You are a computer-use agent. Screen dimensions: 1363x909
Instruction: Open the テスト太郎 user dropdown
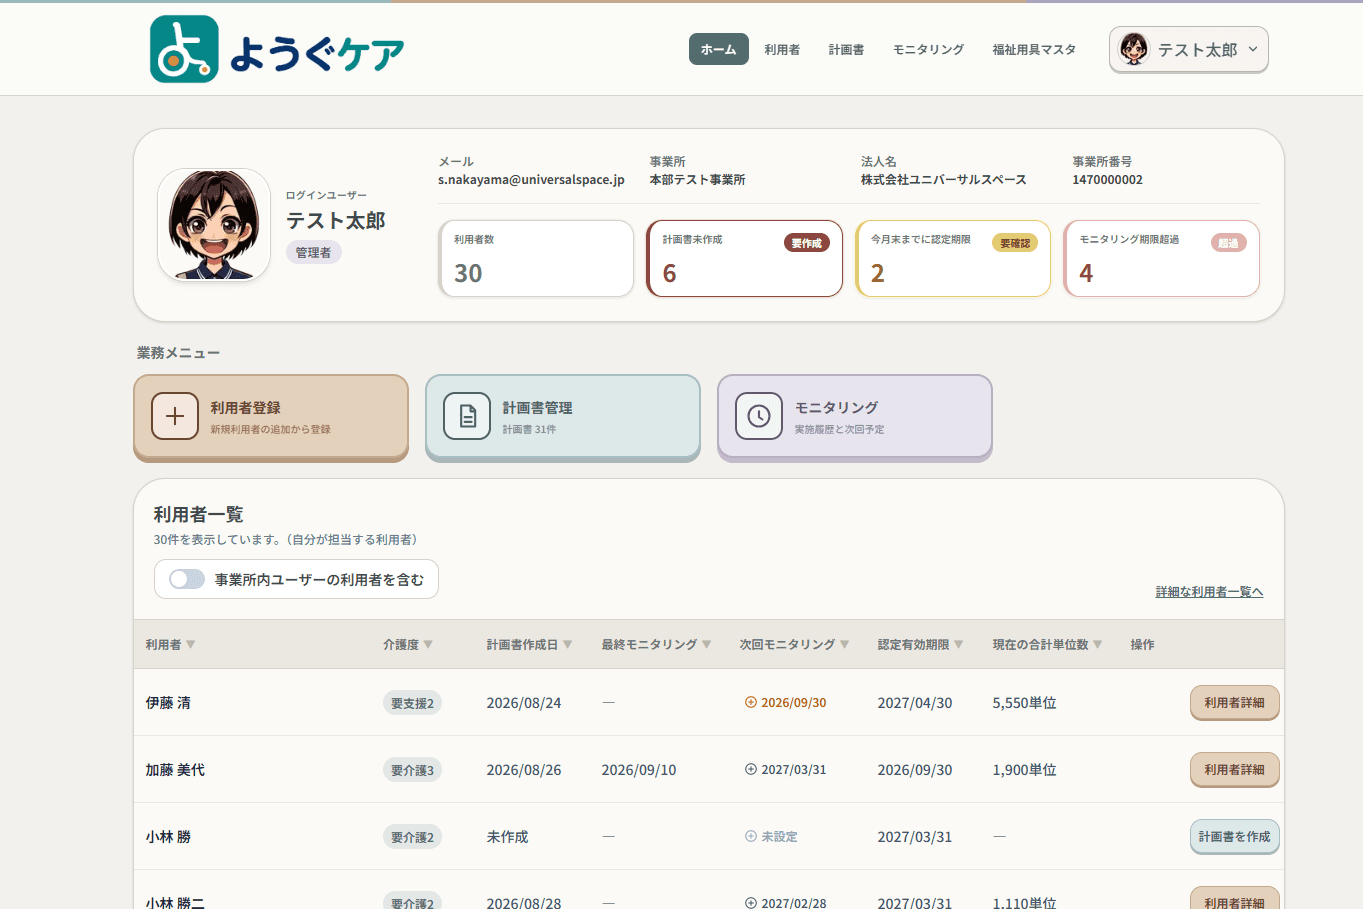click(x=1188, y=49)
